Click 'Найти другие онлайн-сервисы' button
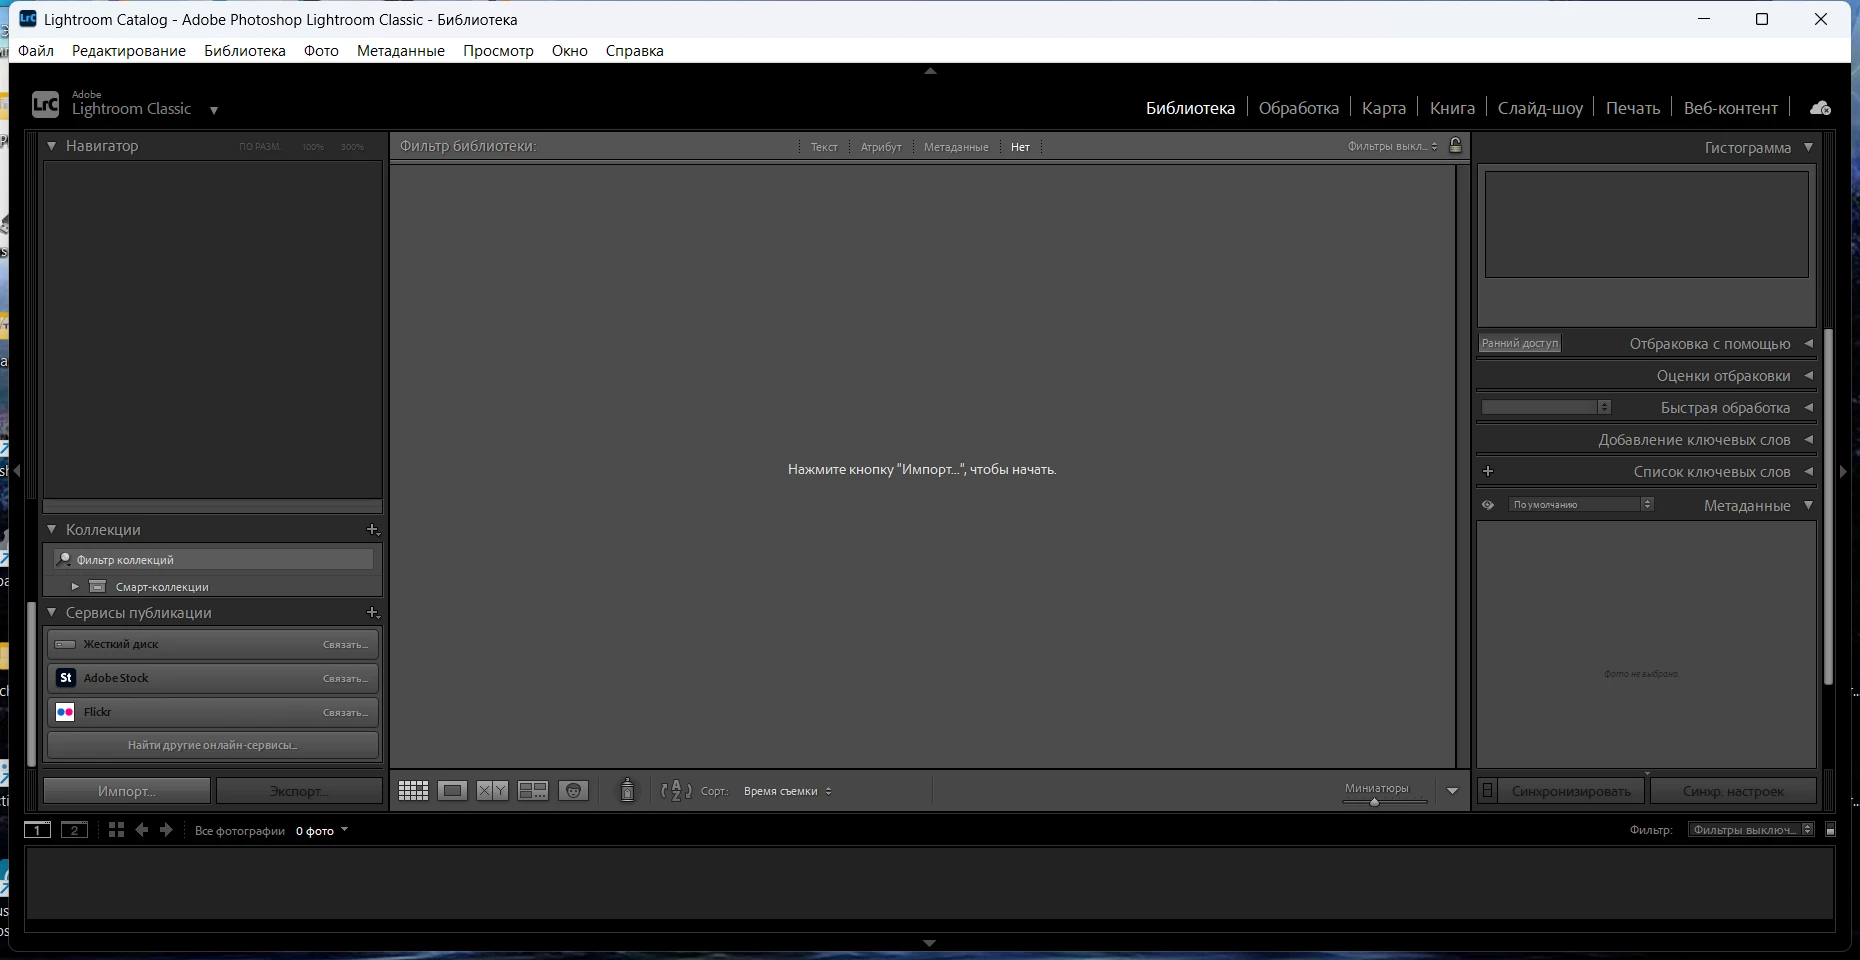Viewport: 1860px width, 960px height. coord(212,745)
